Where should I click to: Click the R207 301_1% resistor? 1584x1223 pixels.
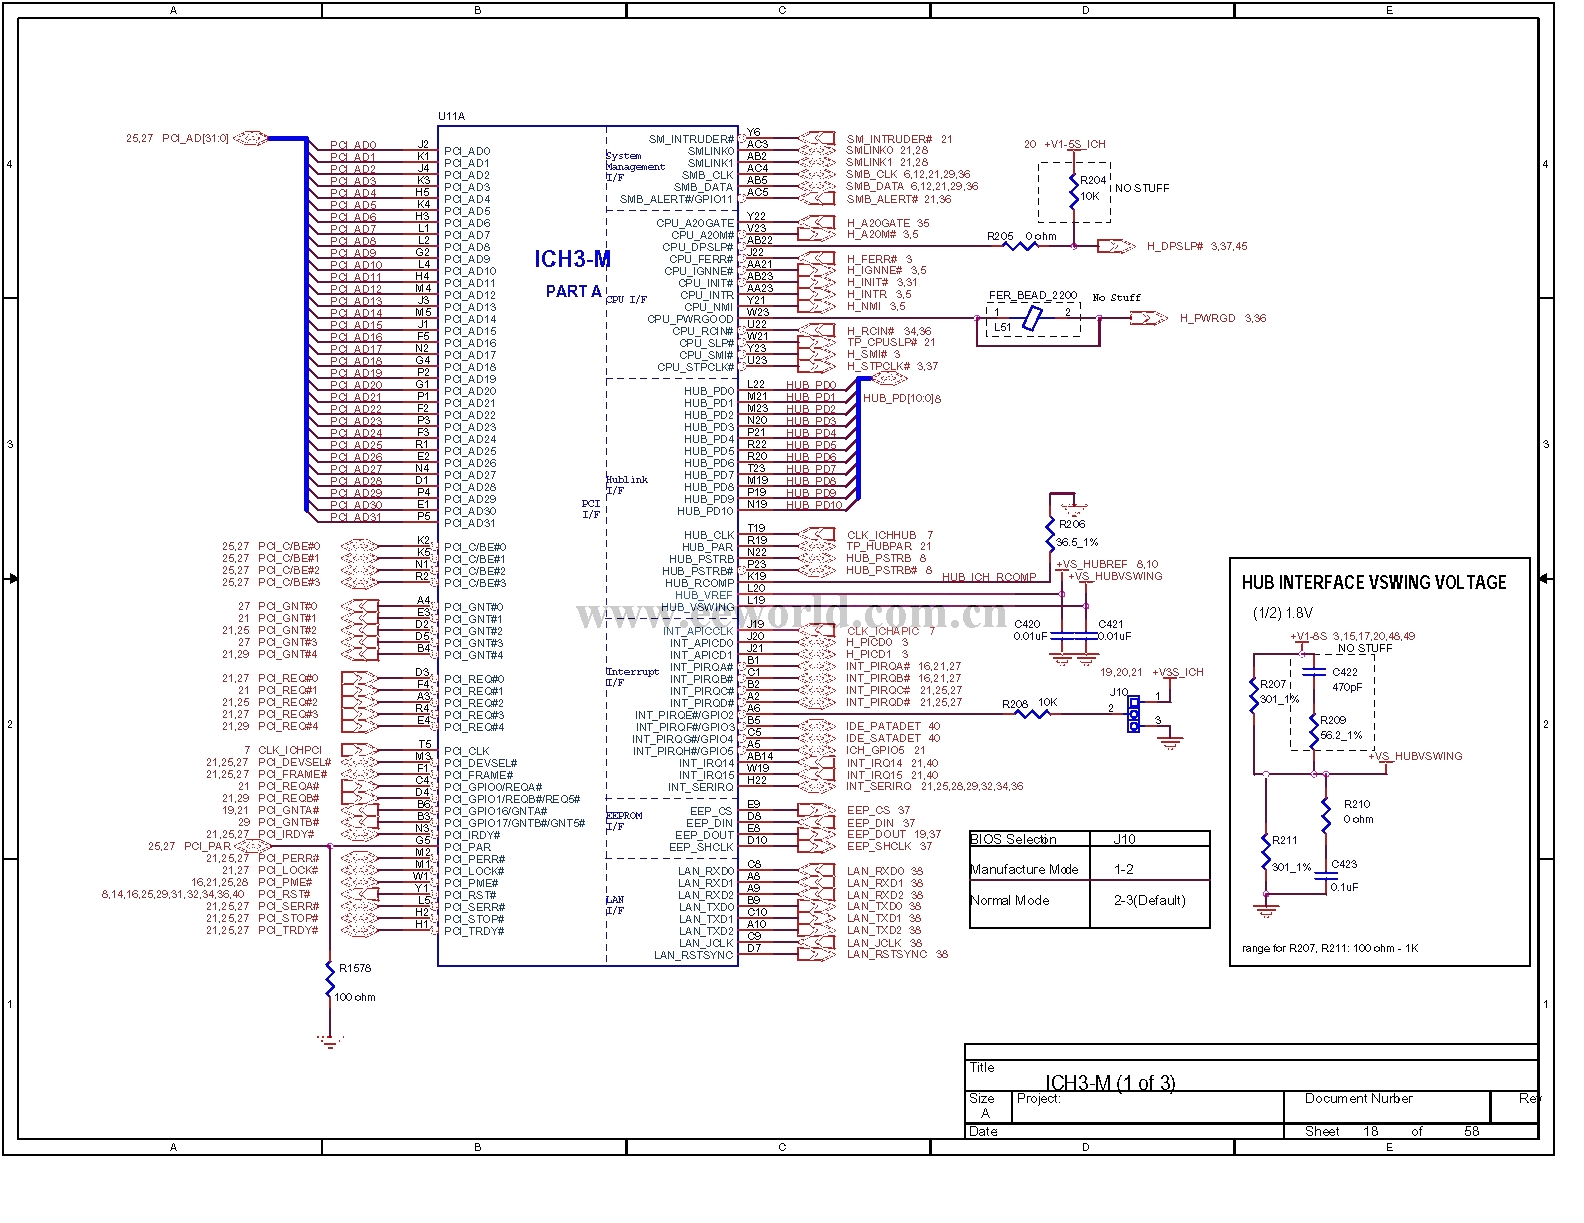pos(1253,694)
